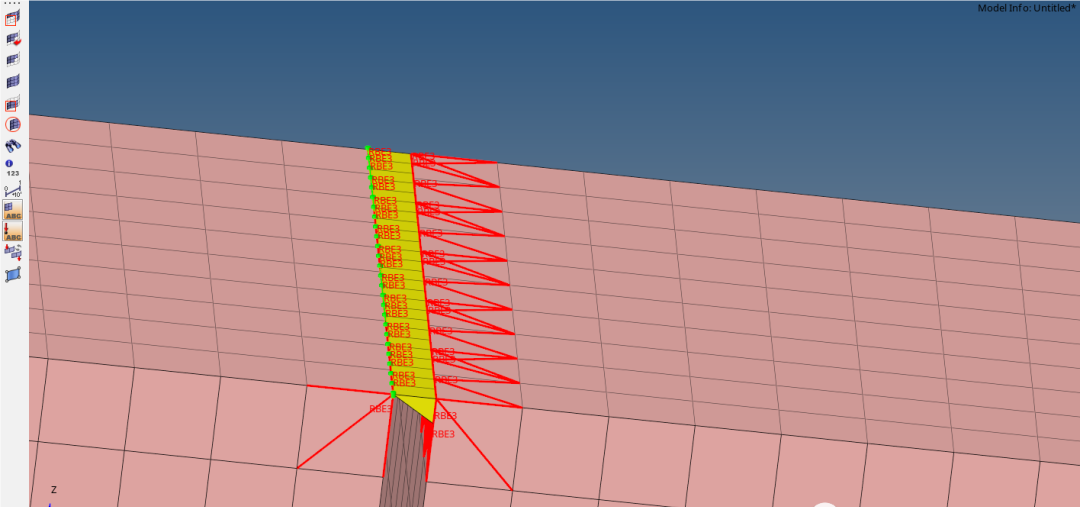The image size is (1080, 507).
Task: Click the Model Info: Untitled* label
Action: tap(1026, 8)
